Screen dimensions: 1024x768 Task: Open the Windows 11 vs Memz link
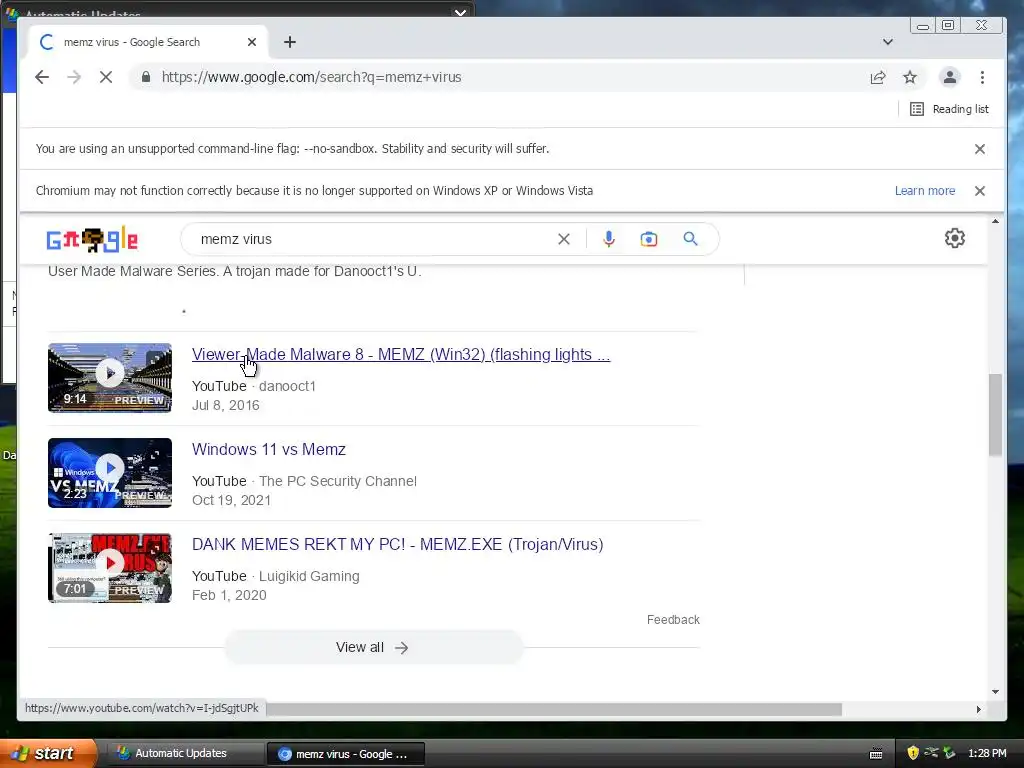pos(268,449)
